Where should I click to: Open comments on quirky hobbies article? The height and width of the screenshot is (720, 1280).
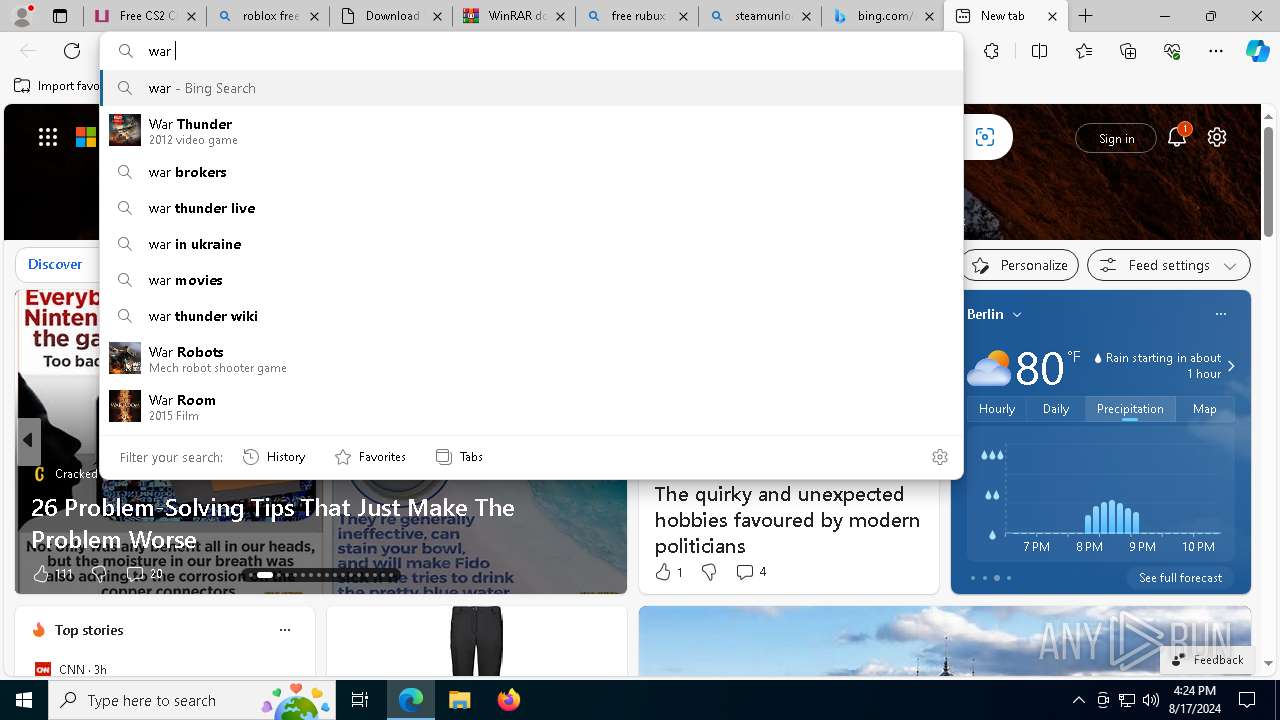point(751,572)
